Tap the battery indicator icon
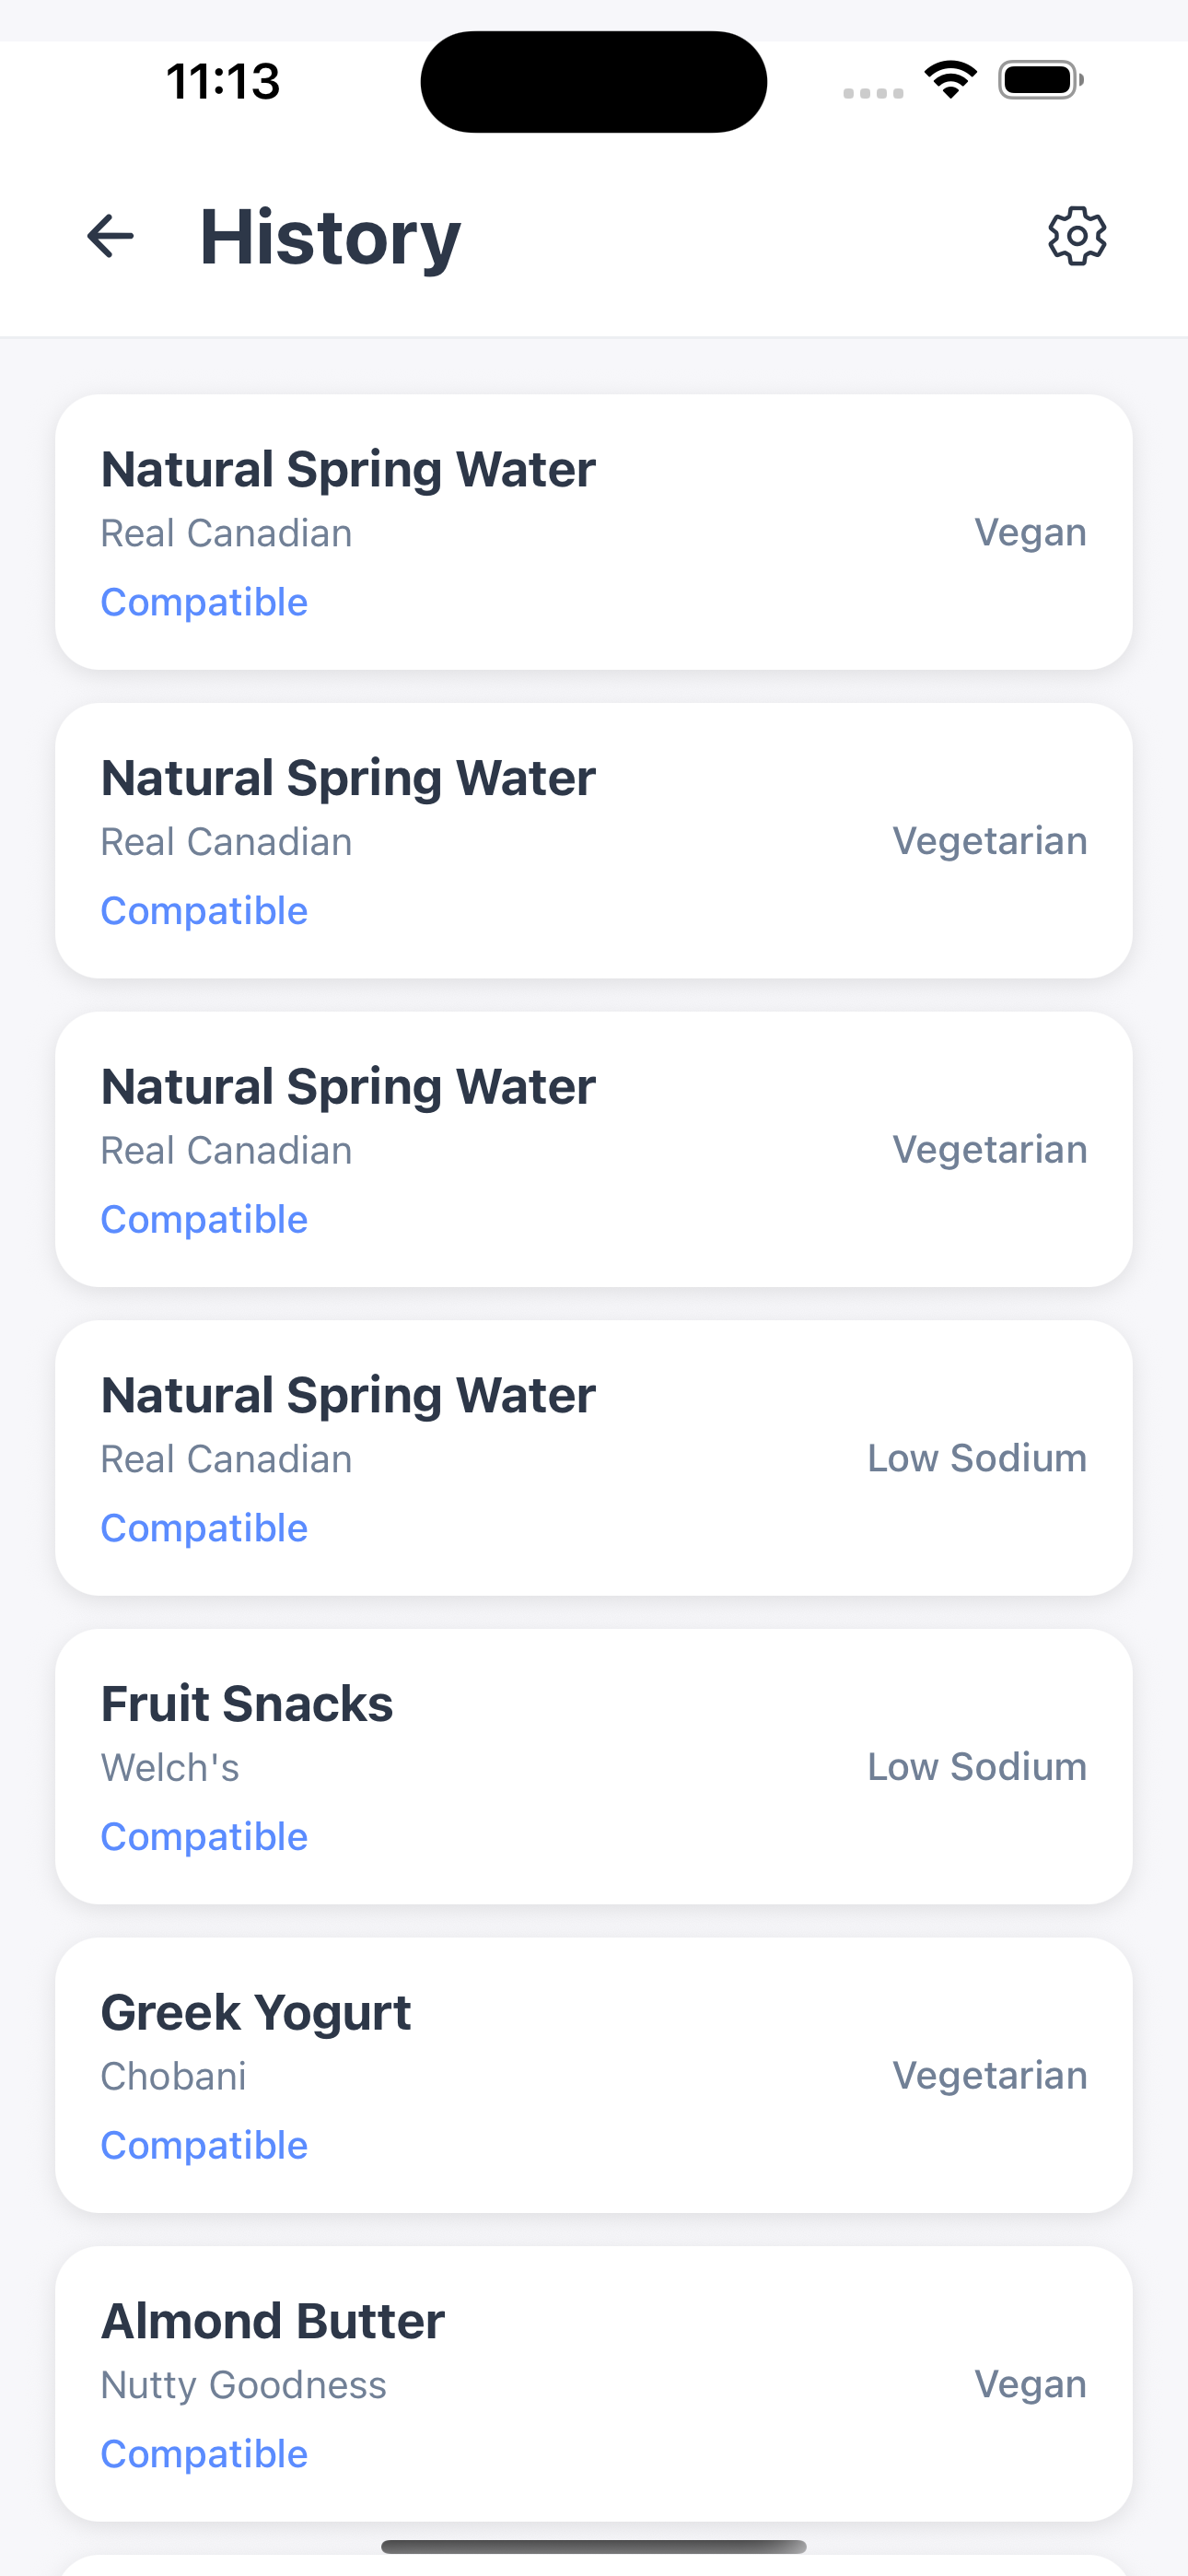This screenshot has height=2576, width=1188. (x=1040, y=80)
